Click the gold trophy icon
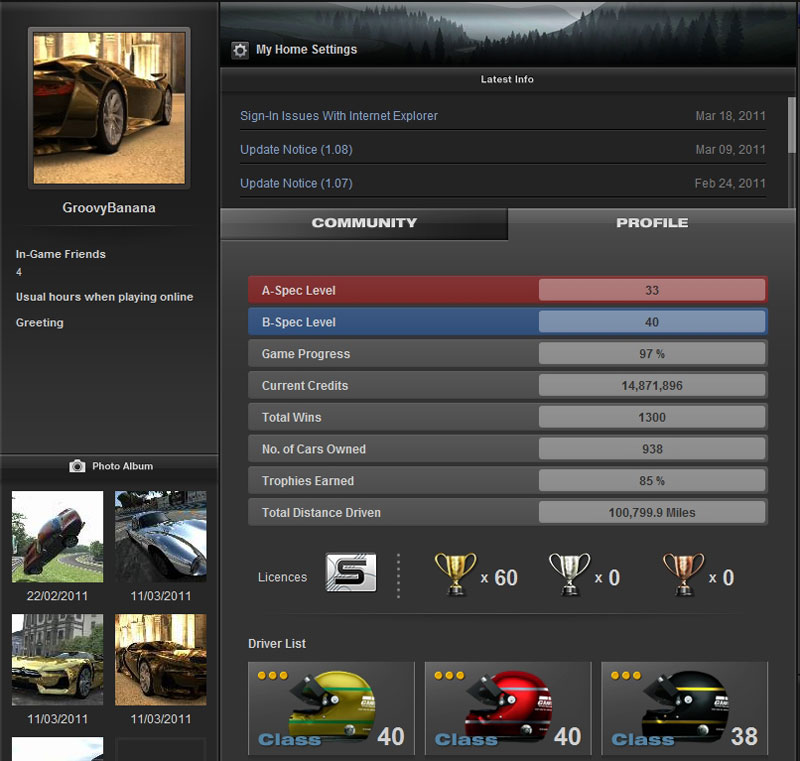800x761 pixels. pyautogui.click(x=456, y=574)
